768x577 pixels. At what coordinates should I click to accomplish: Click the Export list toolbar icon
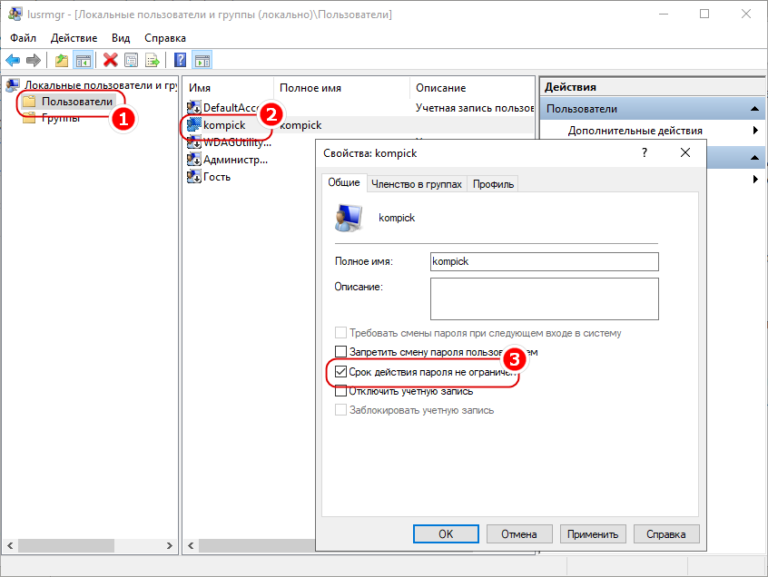pos(151,60)
